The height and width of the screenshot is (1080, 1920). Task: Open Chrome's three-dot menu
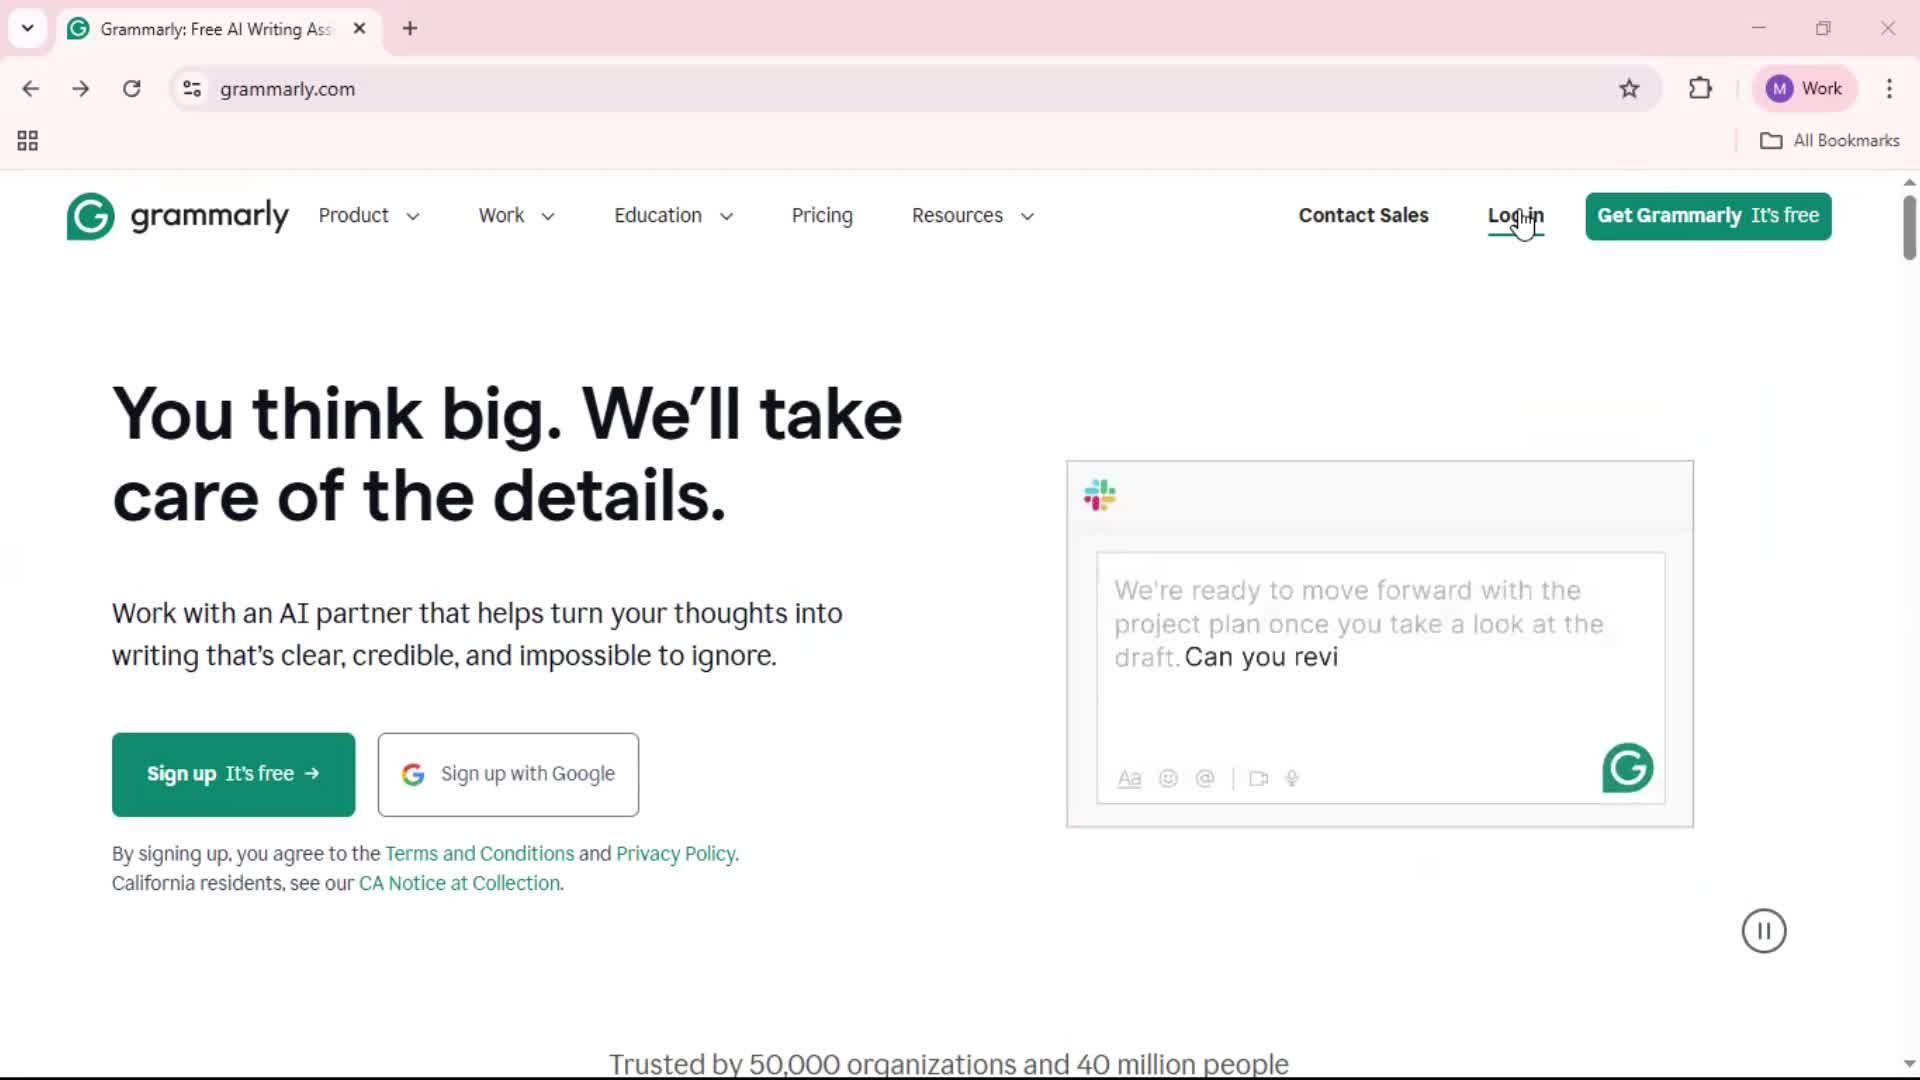tap(1889, 89)
